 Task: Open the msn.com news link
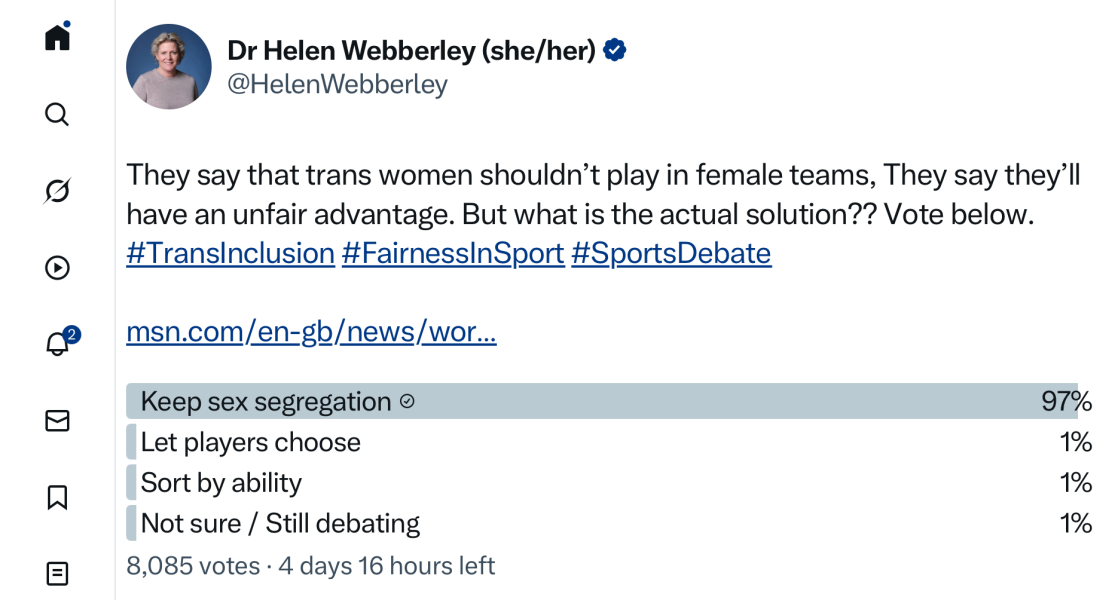pos(310,332)
